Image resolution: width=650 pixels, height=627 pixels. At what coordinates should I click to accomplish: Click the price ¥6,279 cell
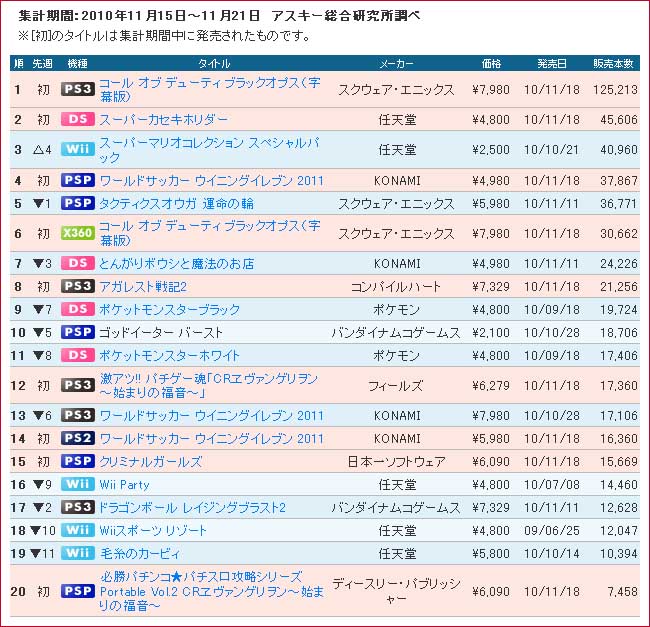[x=491, y=386]
